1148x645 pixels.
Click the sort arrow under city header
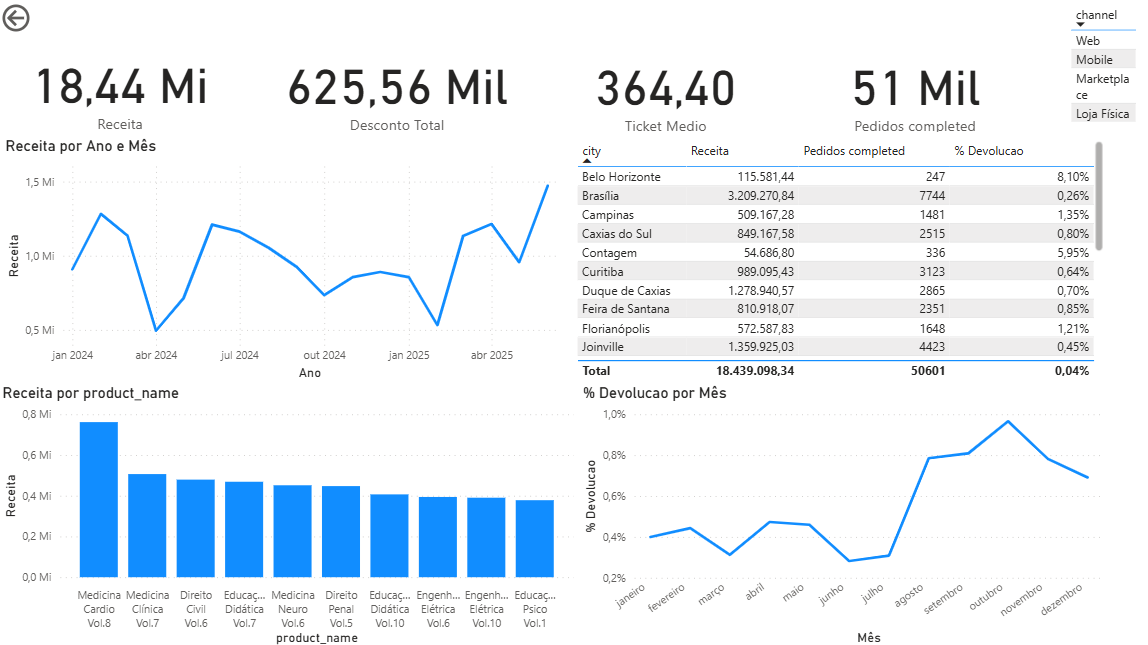pos(586,161)
